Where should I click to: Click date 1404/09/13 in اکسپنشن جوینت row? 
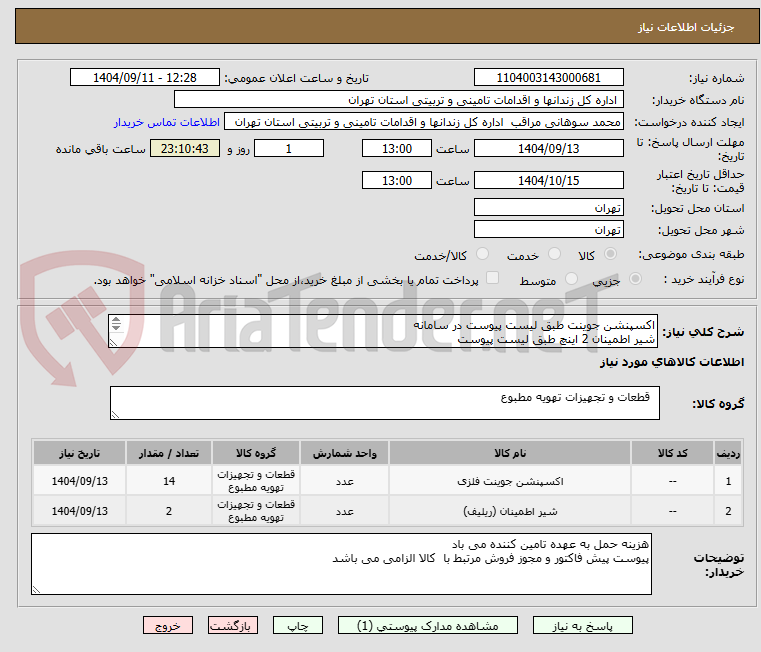[x=80, y=481]
